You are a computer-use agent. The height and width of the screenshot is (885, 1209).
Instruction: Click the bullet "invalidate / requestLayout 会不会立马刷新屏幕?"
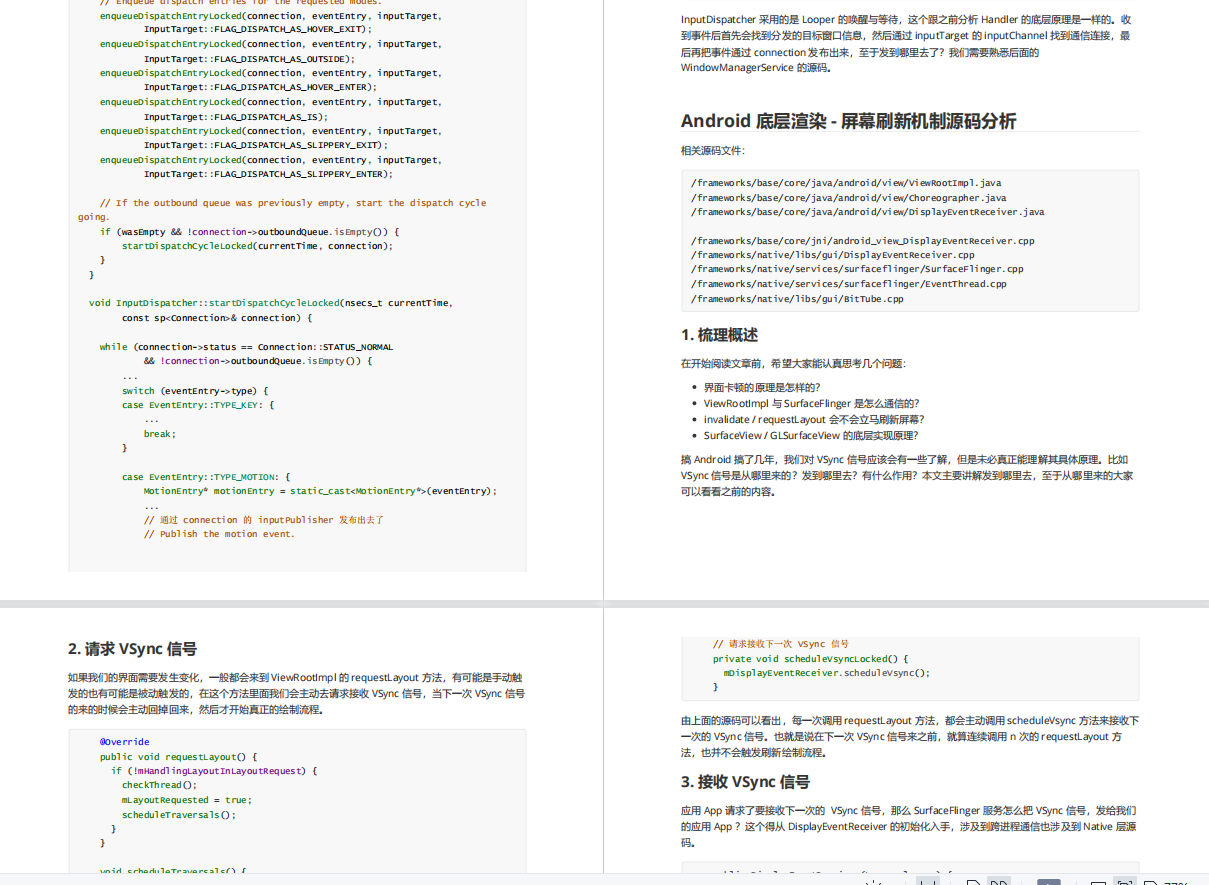[813, 419]
